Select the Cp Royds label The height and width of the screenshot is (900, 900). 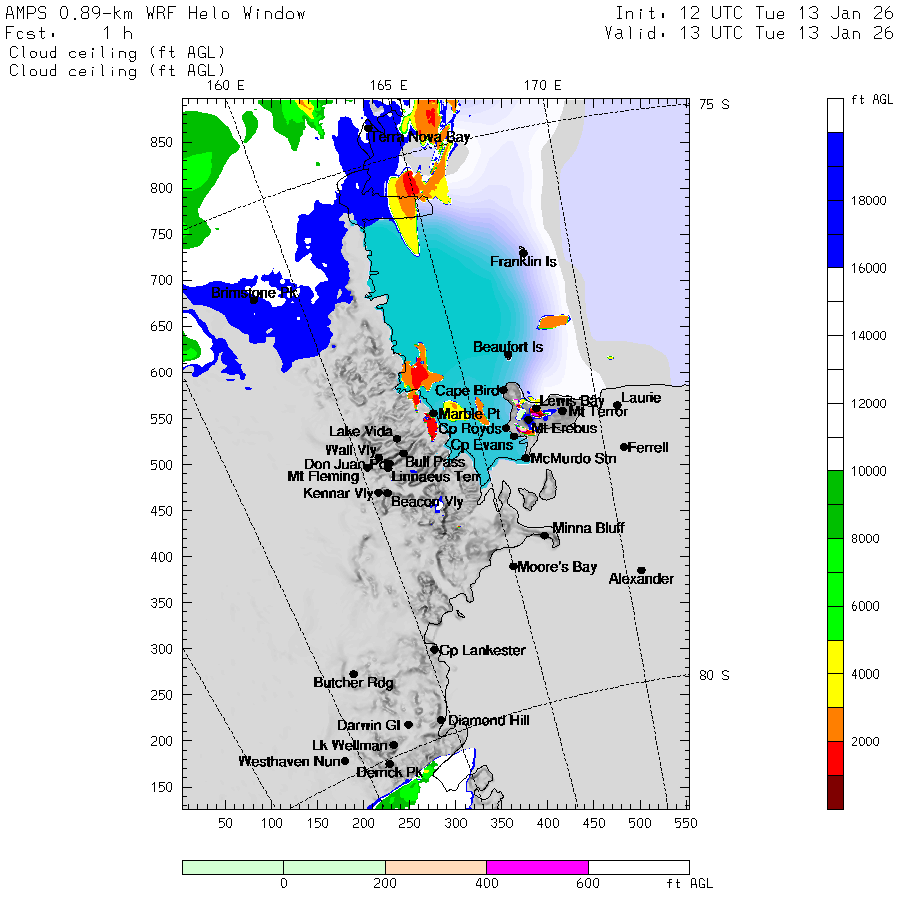coord(470,429)
